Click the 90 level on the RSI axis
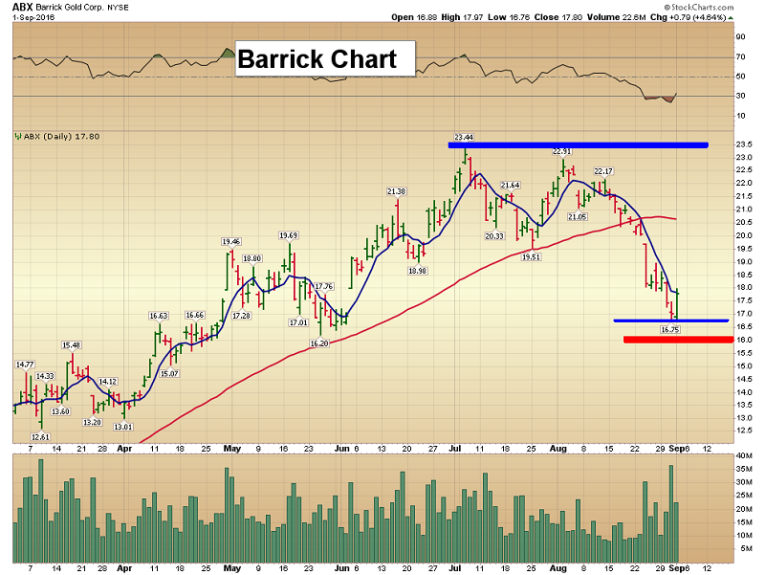The width and height of the screenshot is (765, 575). coord(741,37)
